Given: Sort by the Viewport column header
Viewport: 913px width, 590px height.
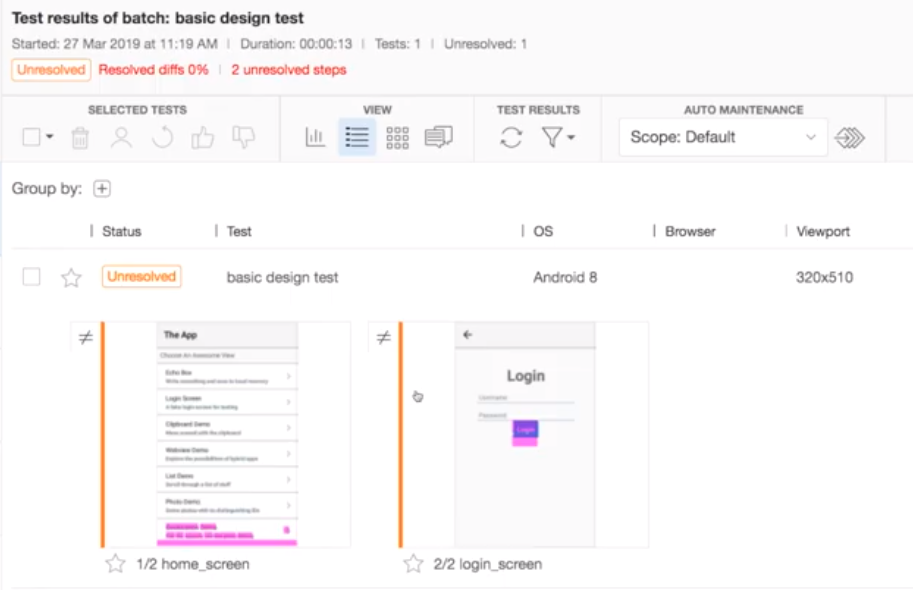Looking at the screenshot, I should pyautogui.click(x=823, y=231).
